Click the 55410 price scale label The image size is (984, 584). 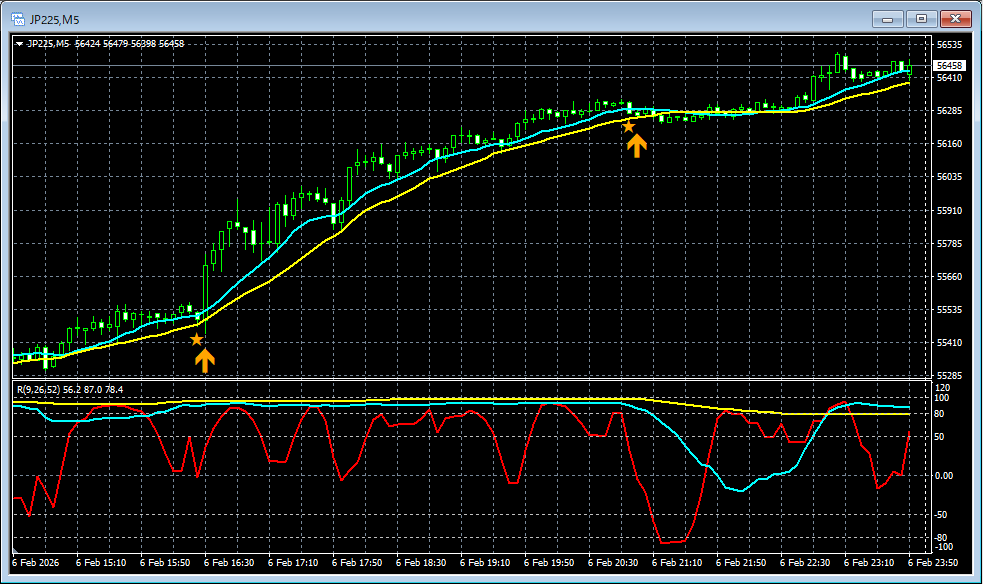tap(949, 343)
